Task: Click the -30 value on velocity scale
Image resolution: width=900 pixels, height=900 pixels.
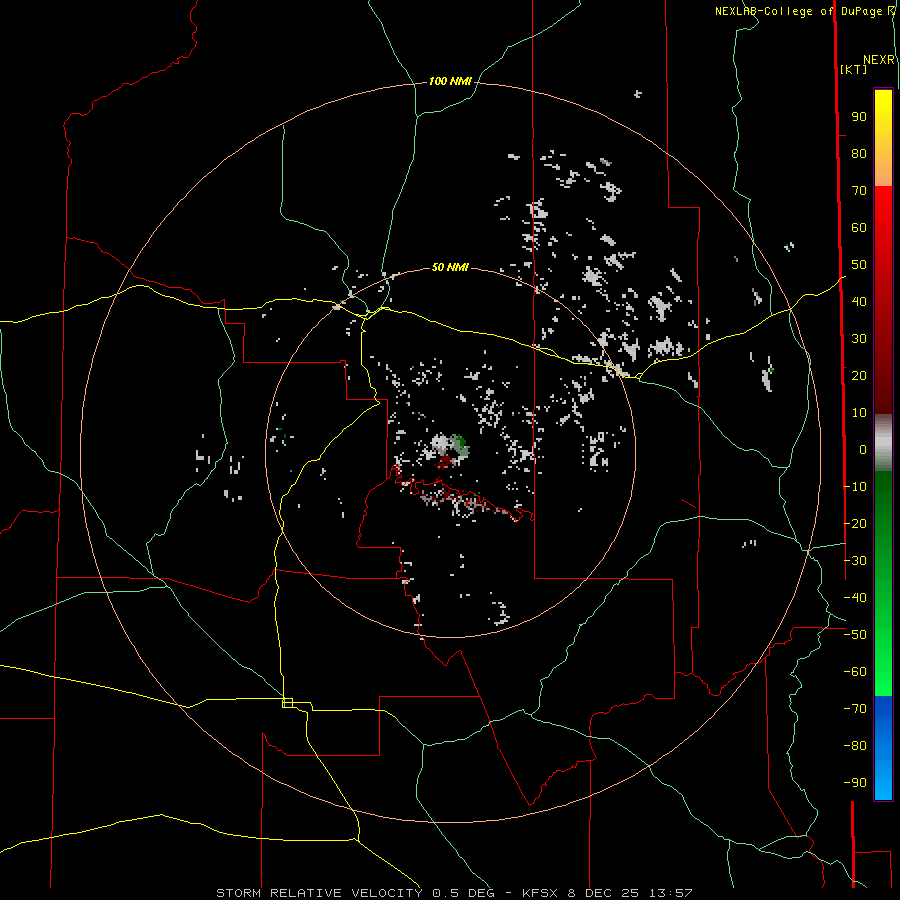Action: coord(855,561)
